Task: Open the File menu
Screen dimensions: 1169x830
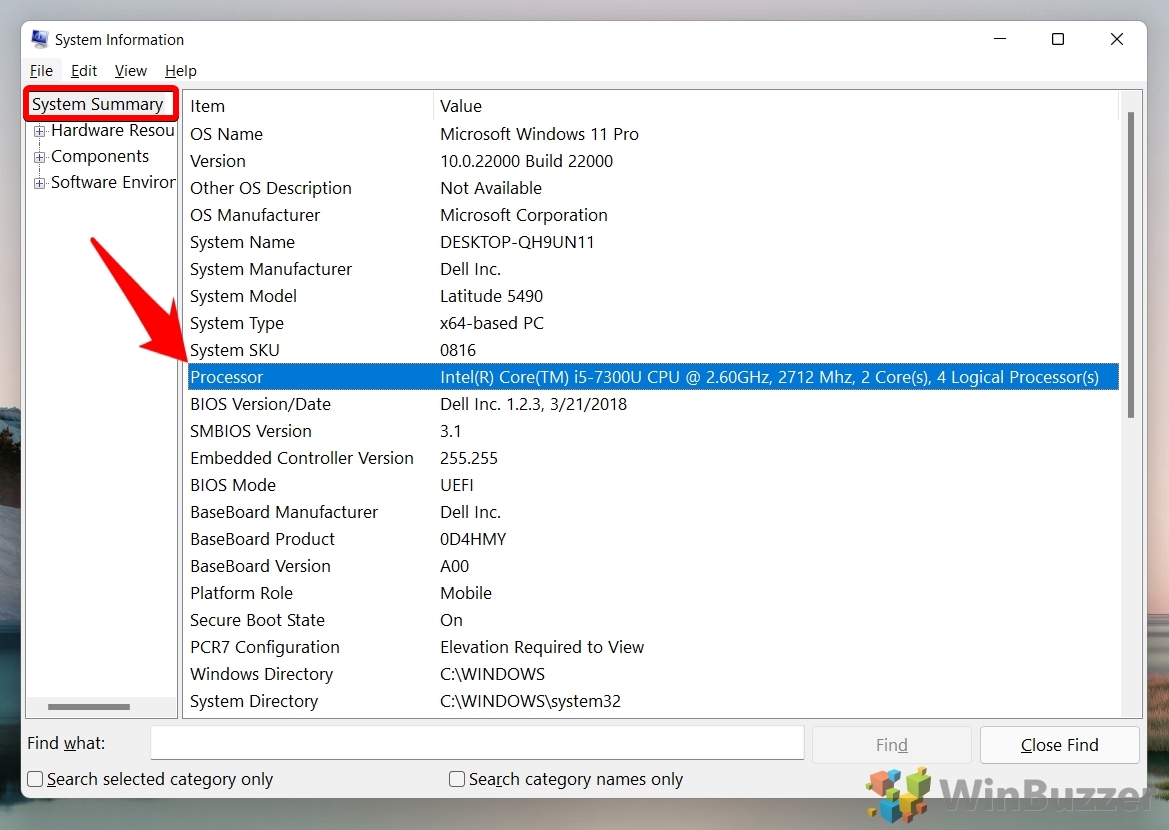Action: click(41, 71)
